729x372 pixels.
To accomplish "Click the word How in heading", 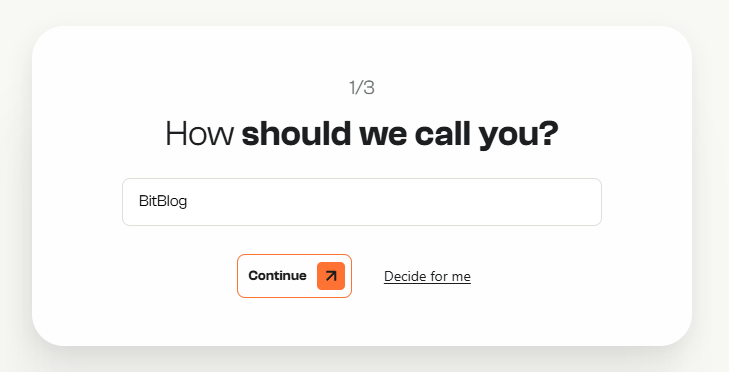I will pos(199,134).
